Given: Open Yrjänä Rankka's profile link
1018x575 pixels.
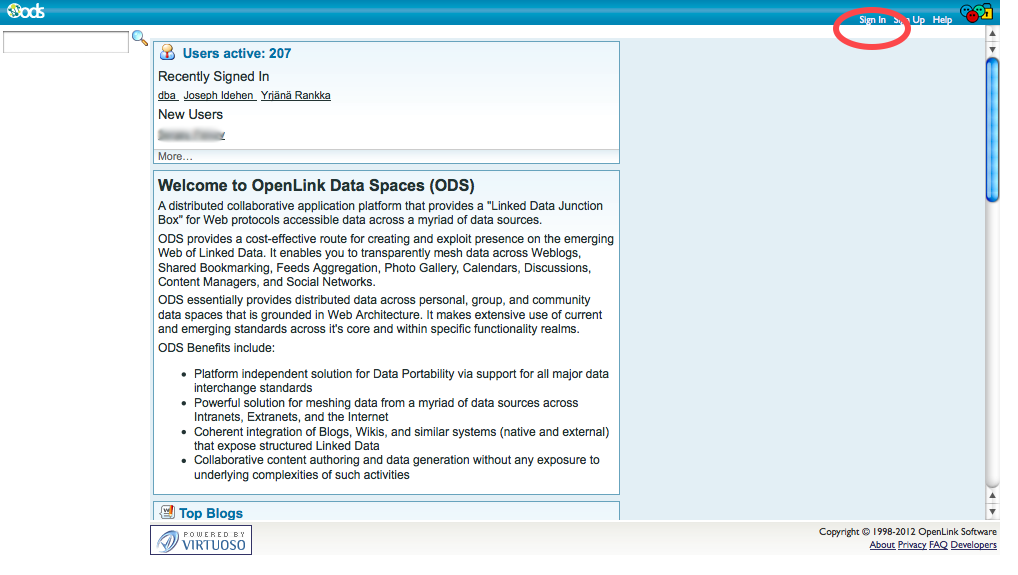Looking at the screenshot, I should coord(296,96).
